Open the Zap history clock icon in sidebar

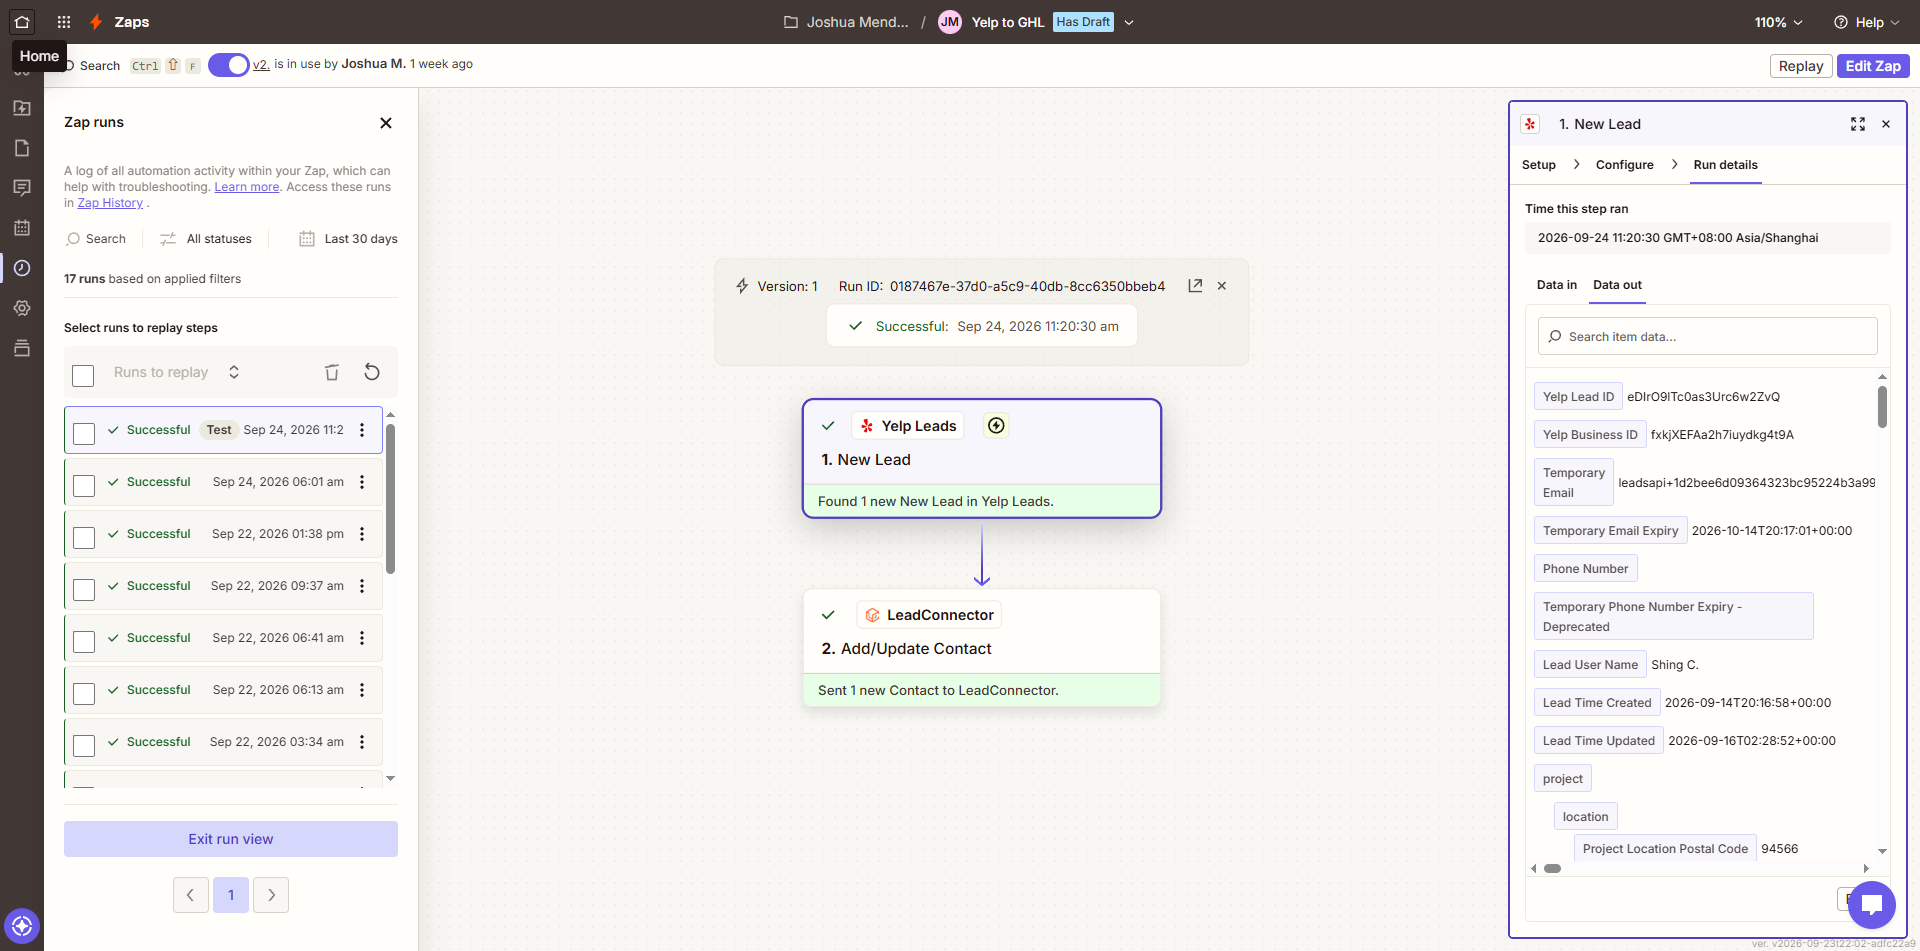[x=22, y=268]
